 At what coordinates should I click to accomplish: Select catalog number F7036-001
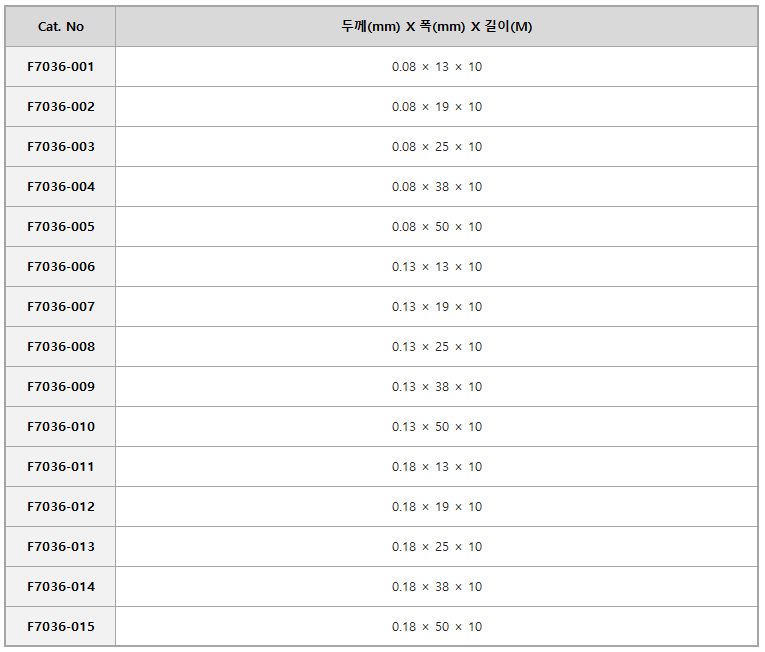click(60, 67)
